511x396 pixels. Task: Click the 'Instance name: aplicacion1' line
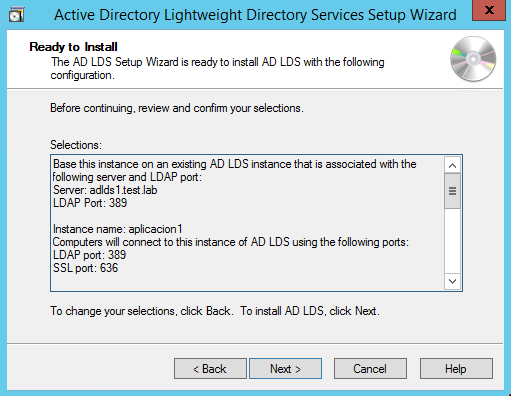coord(118,229)
